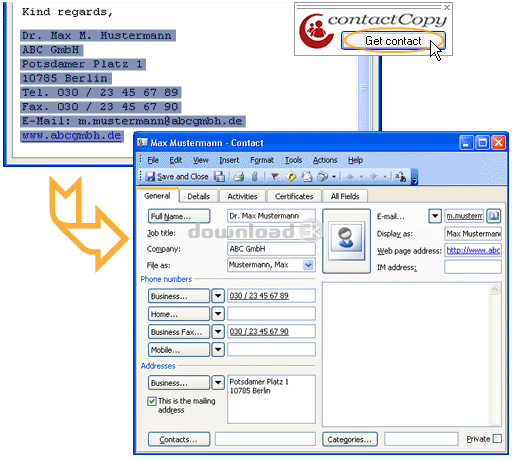The height and width of the screenshot is (460, 512).
Task: Click the yellow Display Map of Address icon
Action: (x=290, y=176)
